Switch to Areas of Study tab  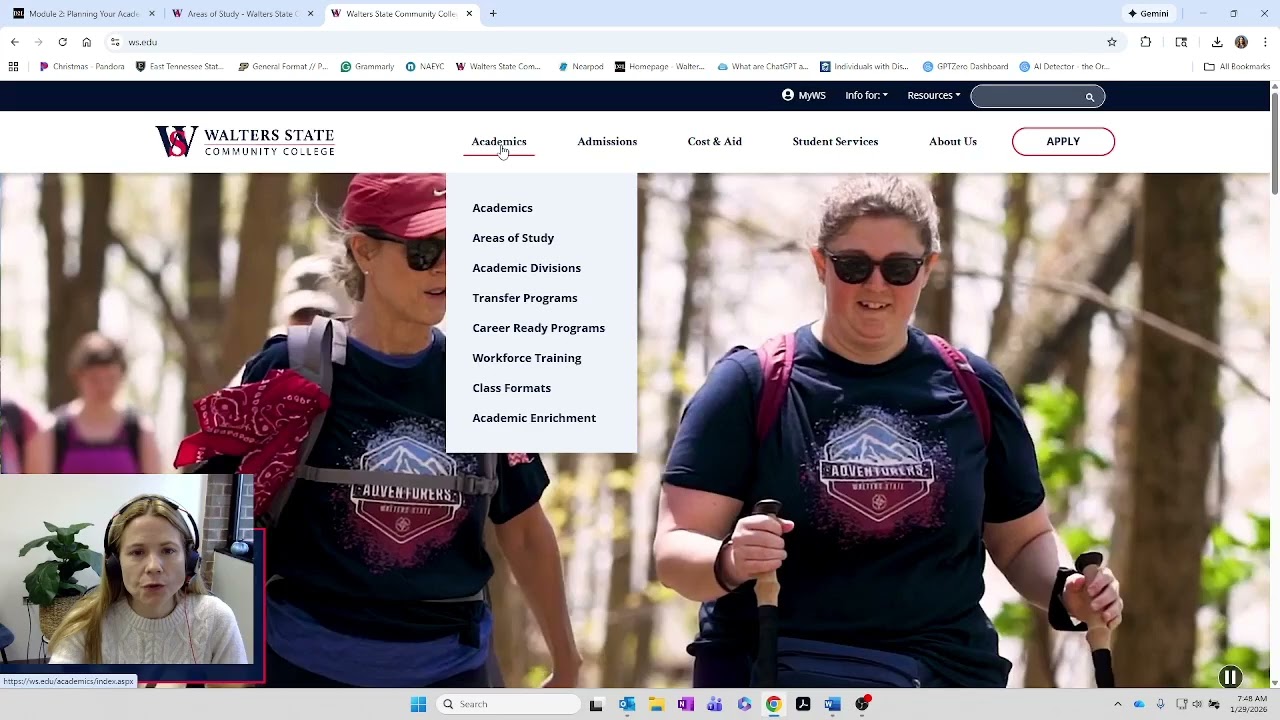pos(242,14)
